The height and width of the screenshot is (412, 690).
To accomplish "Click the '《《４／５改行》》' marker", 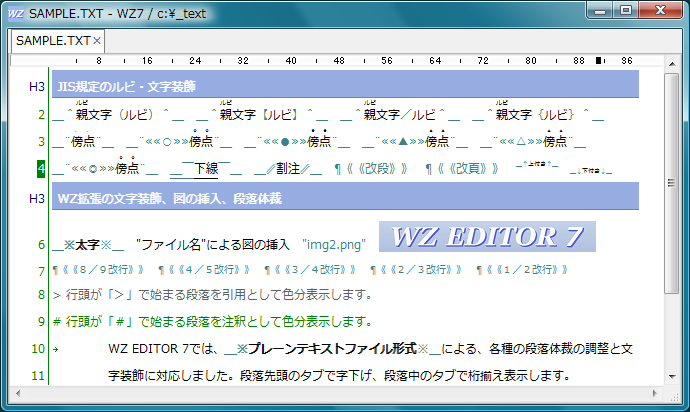I will [209, 269].
